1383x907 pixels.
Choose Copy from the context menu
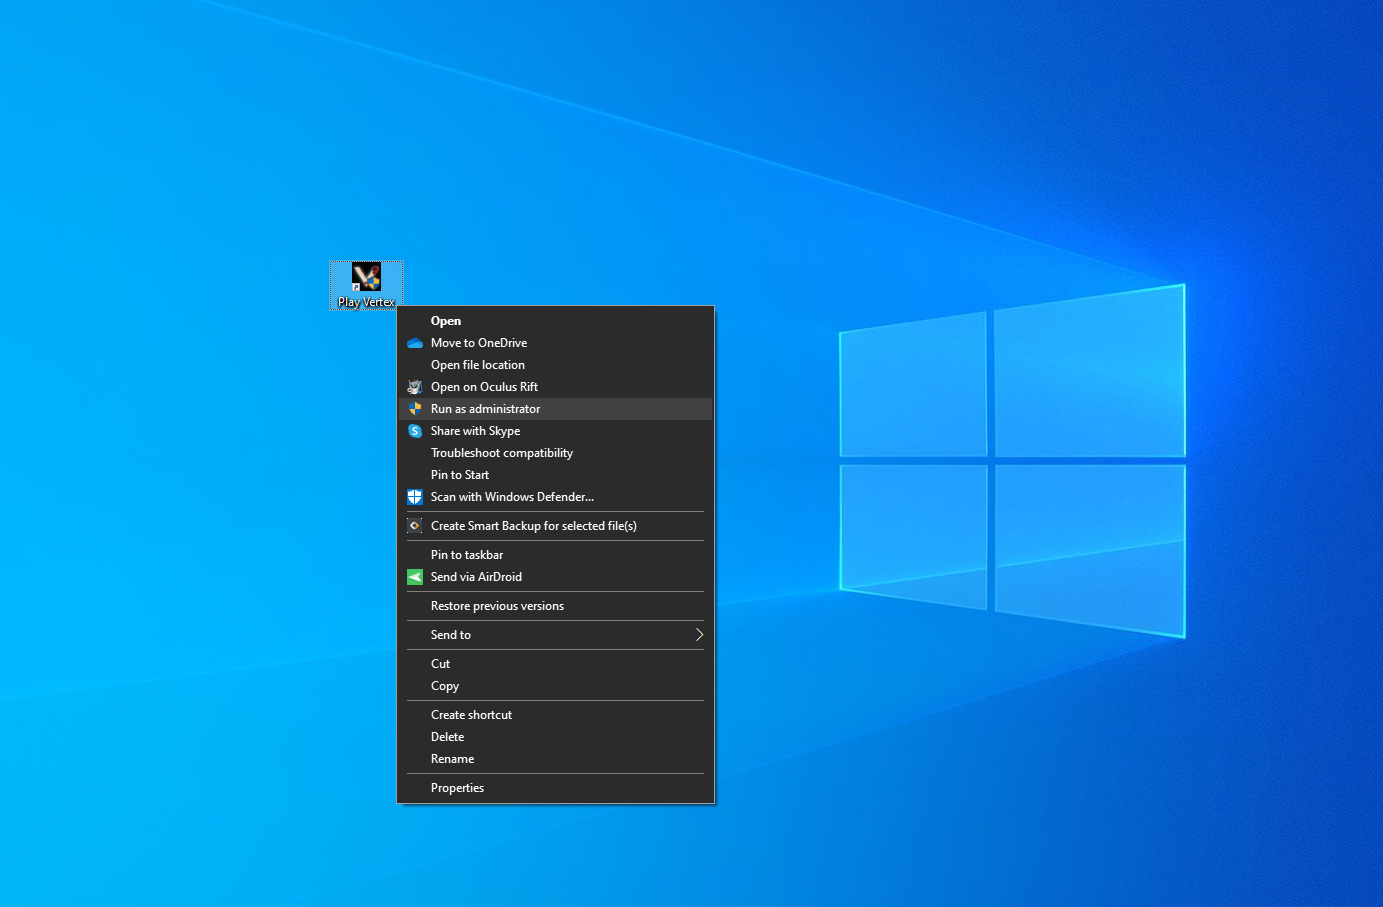445,686
